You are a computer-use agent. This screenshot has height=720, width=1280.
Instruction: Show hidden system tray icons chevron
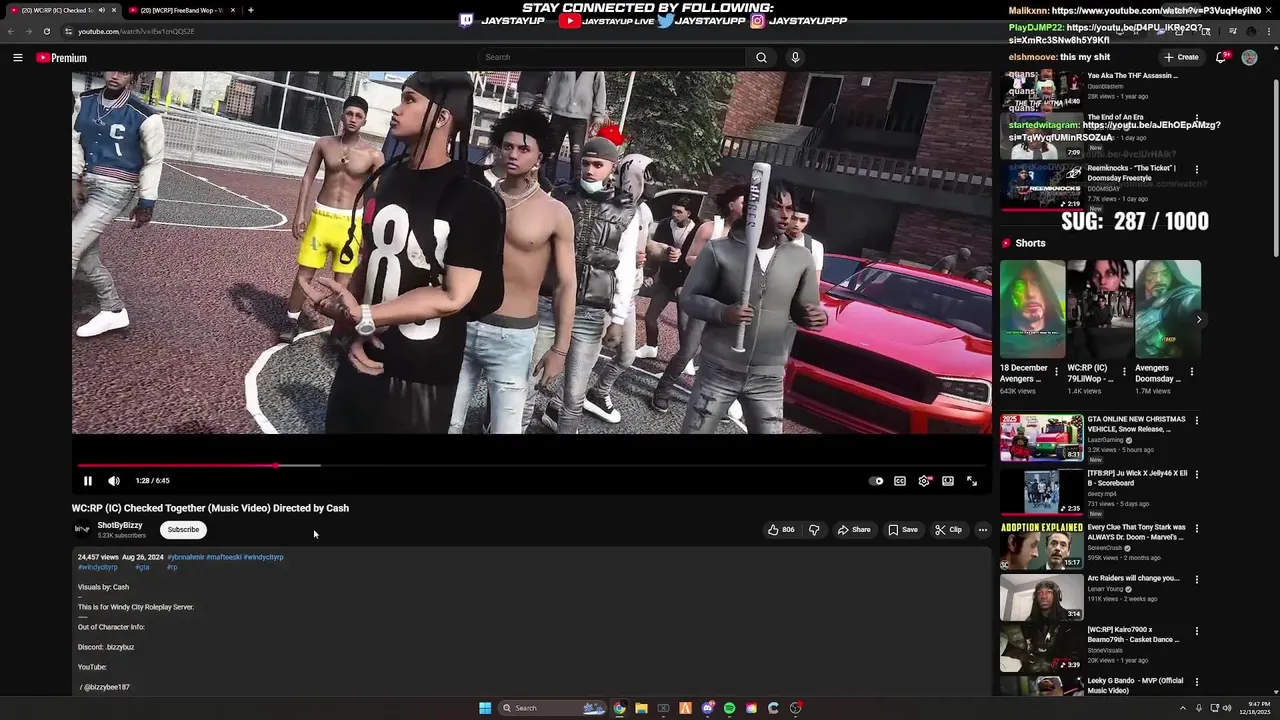pos(1181,708)
